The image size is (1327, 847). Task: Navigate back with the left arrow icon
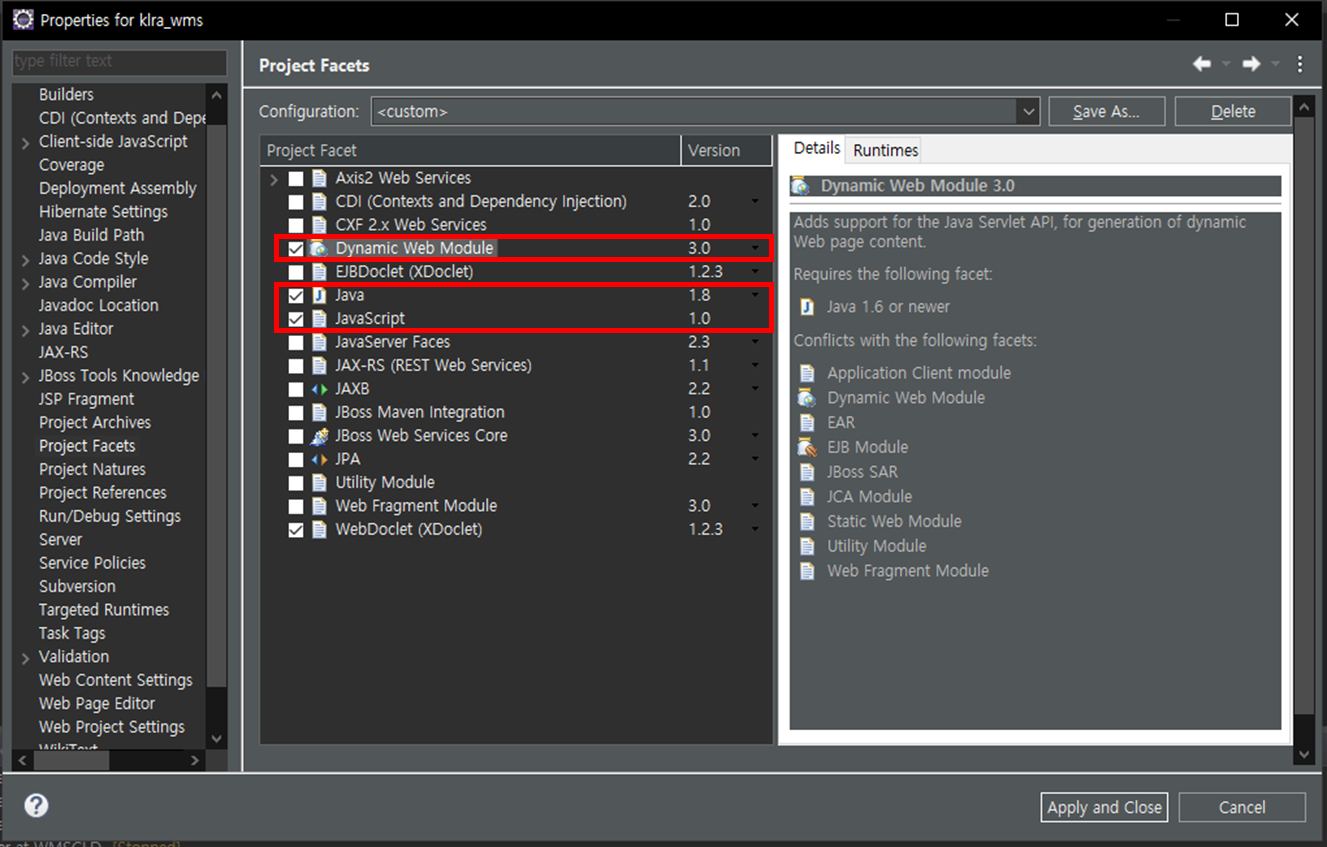coord(1202,65)
